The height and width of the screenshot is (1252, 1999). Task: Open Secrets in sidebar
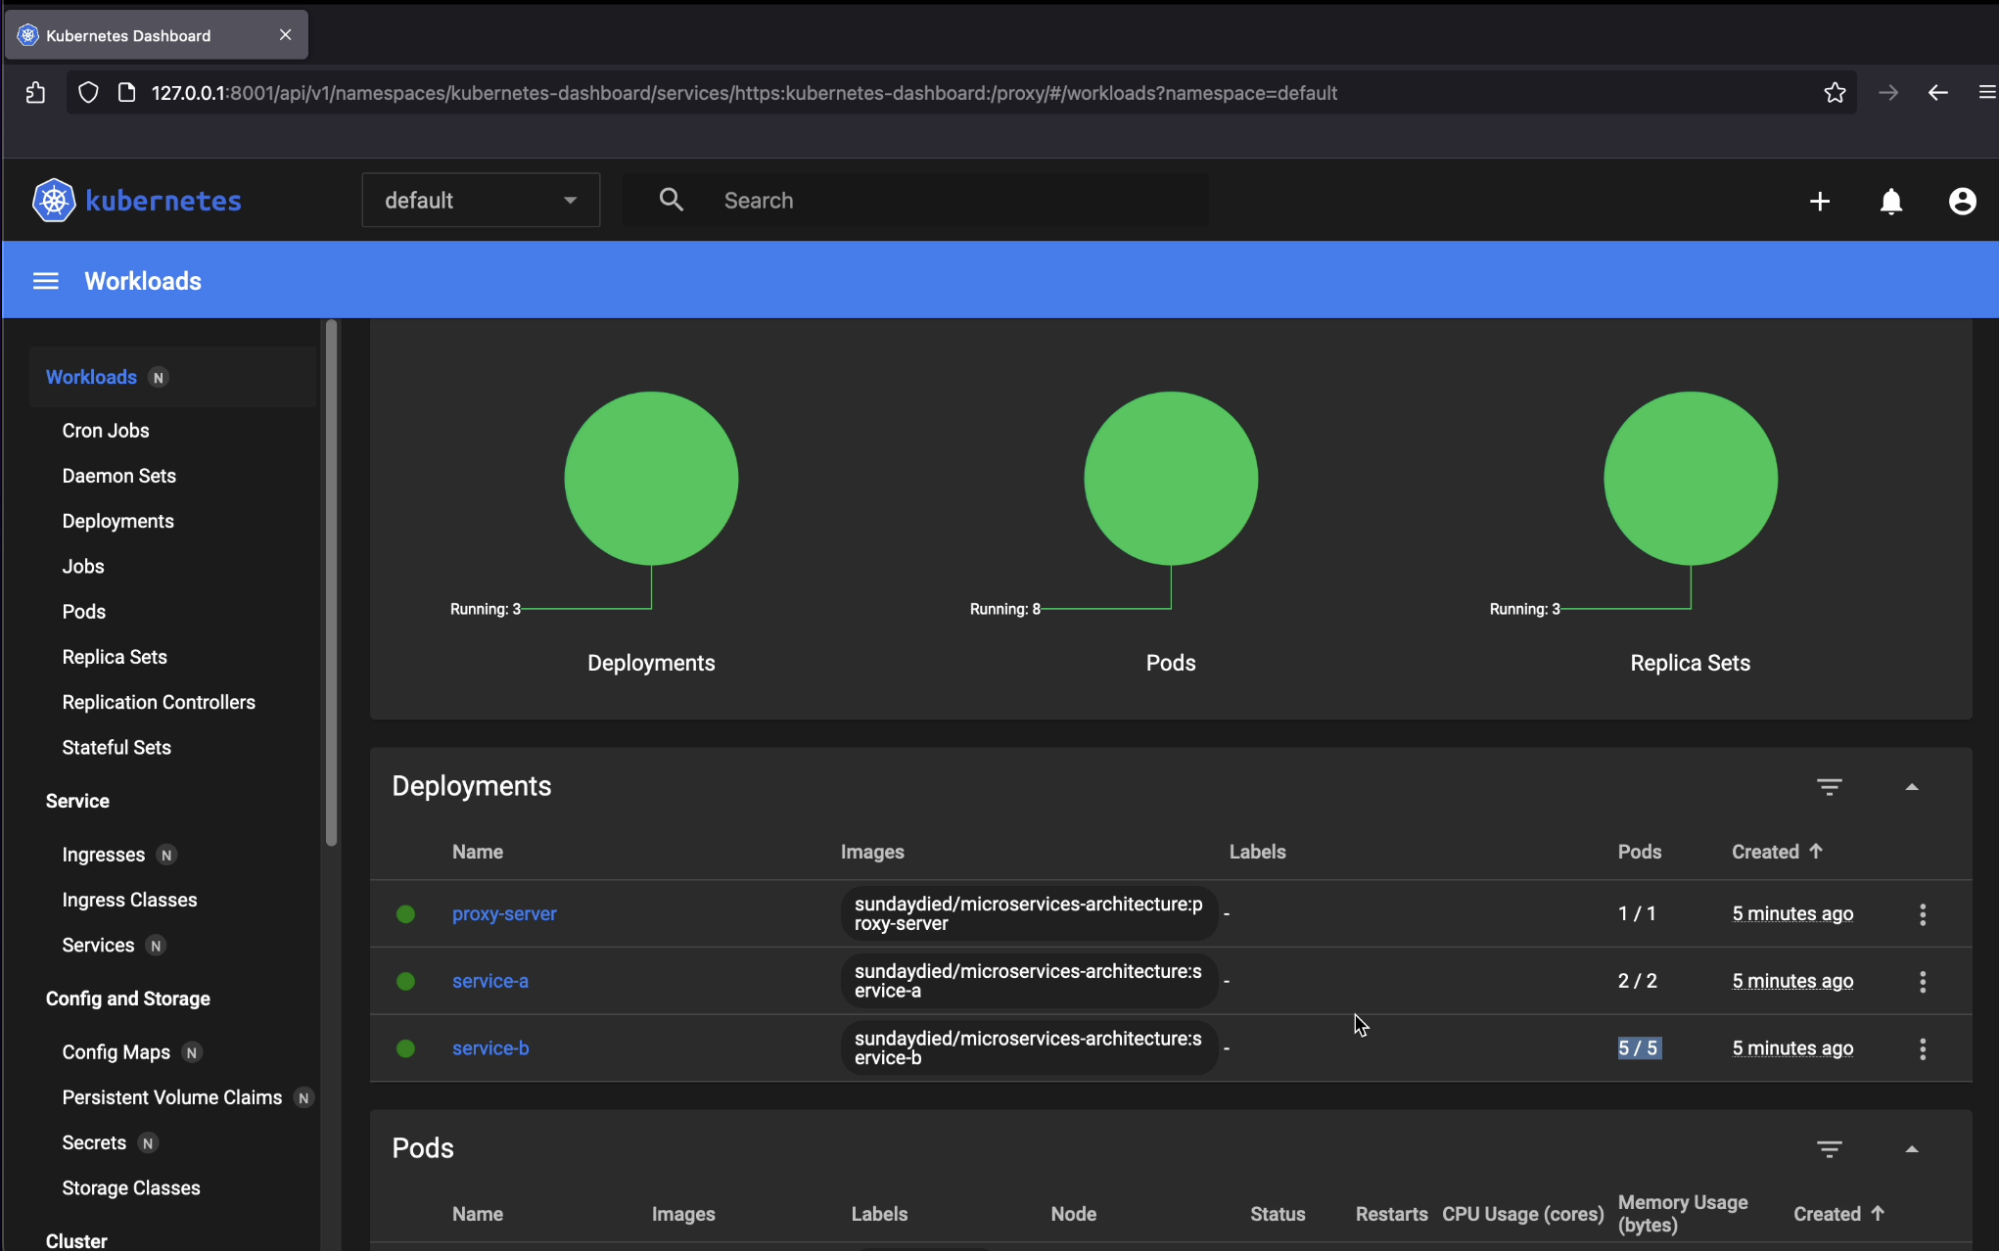[94, 1143]
